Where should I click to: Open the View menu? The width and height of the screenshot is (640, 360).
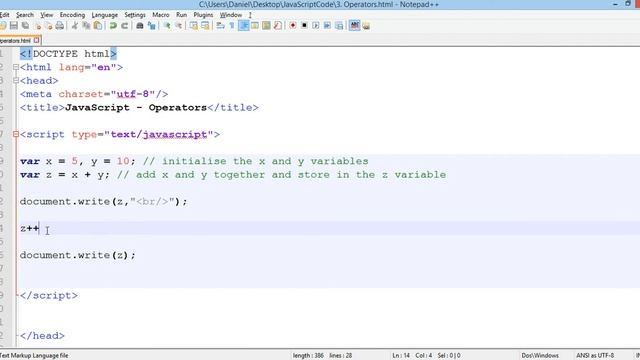47,15
